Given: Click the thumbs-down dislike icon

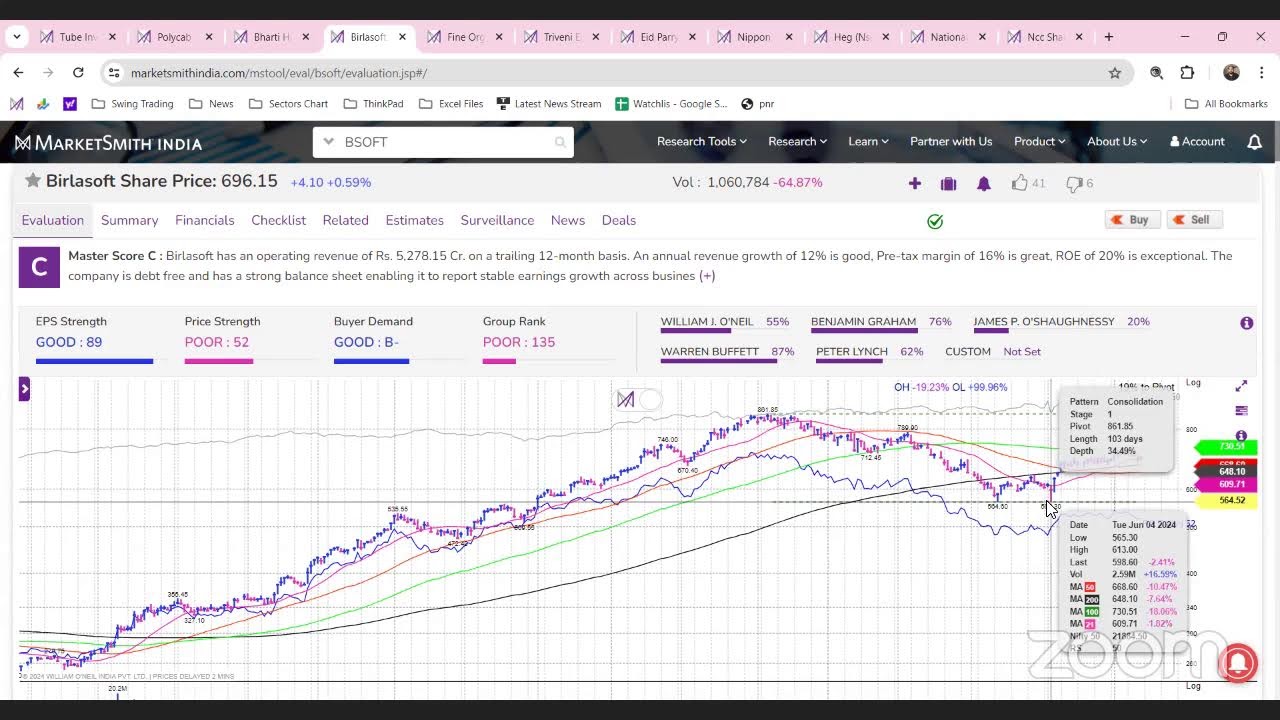Looking at the screenshot, I should [1074, 183].
